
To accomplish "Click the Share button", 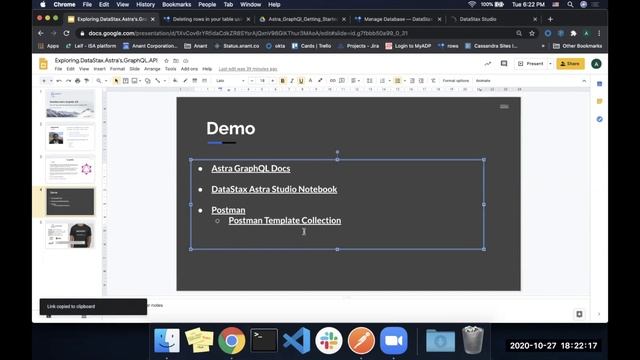I will [x=570, y=64].
